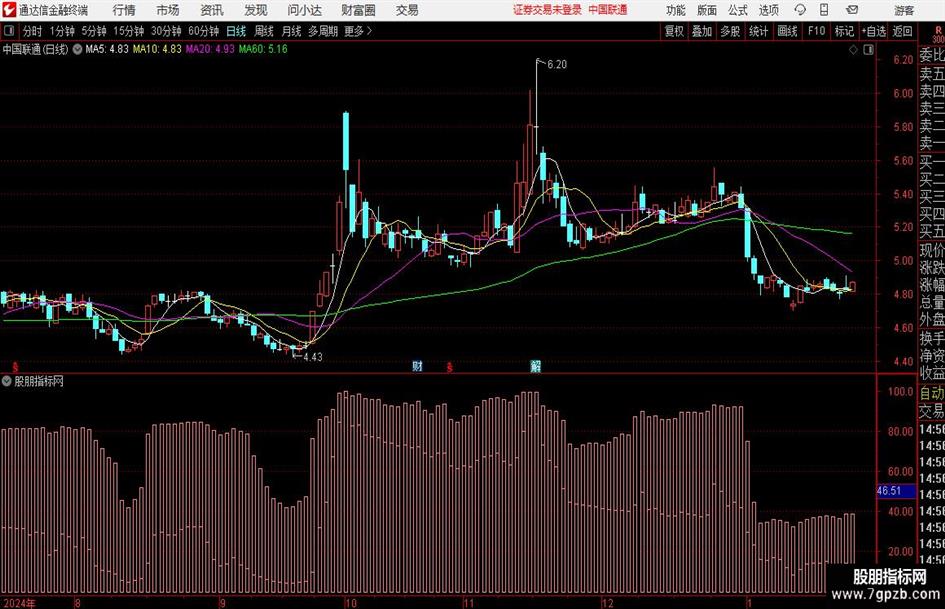Select the 月线 monthly period
Image resolution: width=945 pixels, height=609 pixels.
291,31
